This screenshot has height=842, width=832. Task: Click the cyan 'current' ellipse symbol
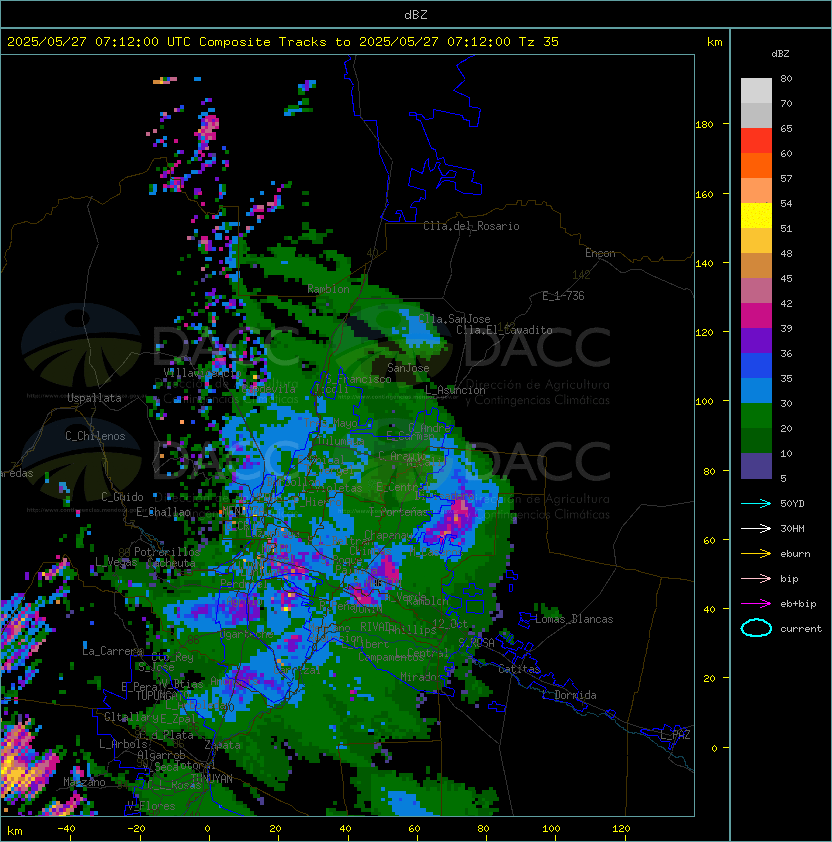(x=756, y=628)
